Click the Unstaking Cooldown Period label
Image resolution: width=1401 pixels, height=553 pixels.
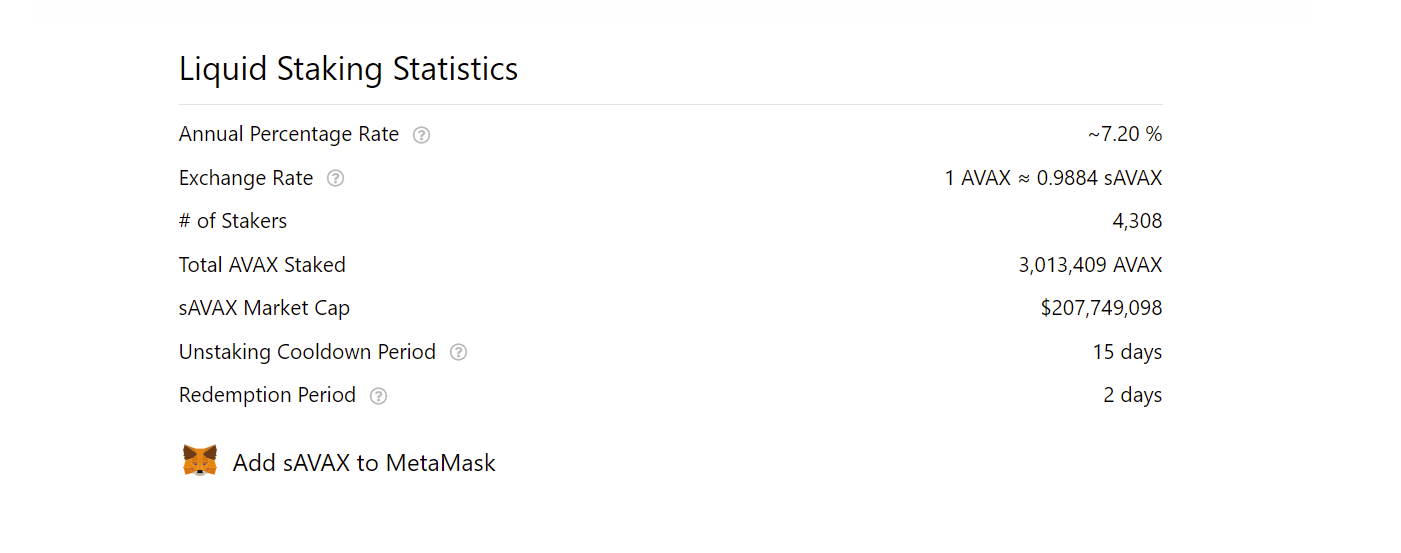click(307, 352)
